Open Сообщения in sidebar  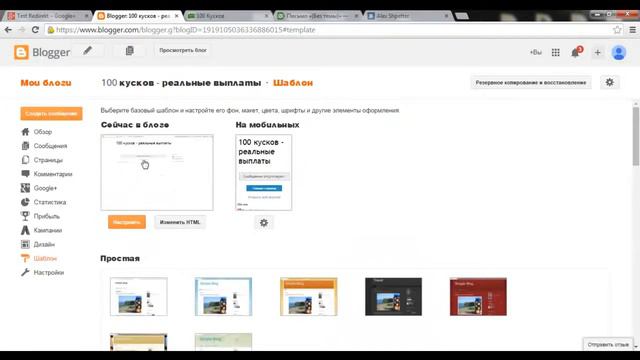(44, 146)
